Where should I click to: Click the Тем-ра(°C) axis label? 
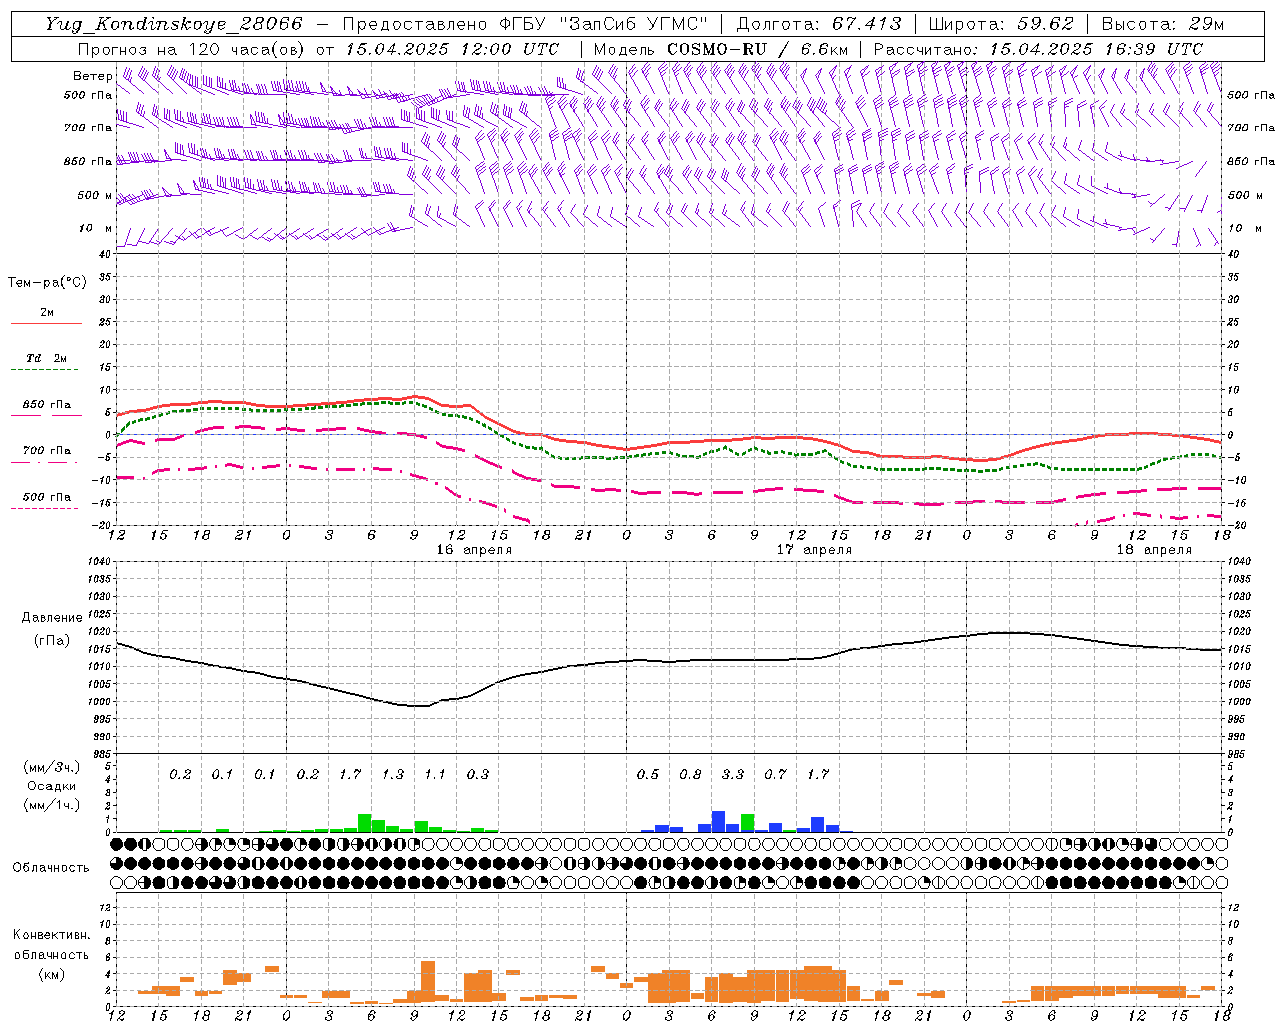[47, 283]
